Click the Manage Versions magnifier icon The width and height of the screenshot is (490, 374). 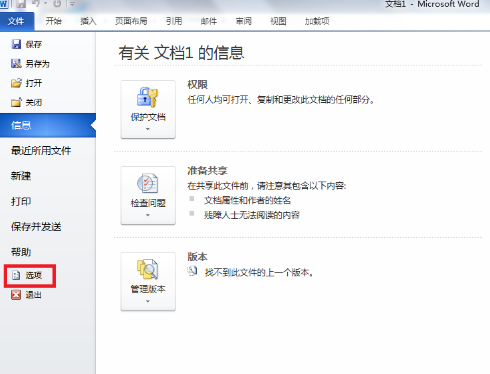coord(147,269)
